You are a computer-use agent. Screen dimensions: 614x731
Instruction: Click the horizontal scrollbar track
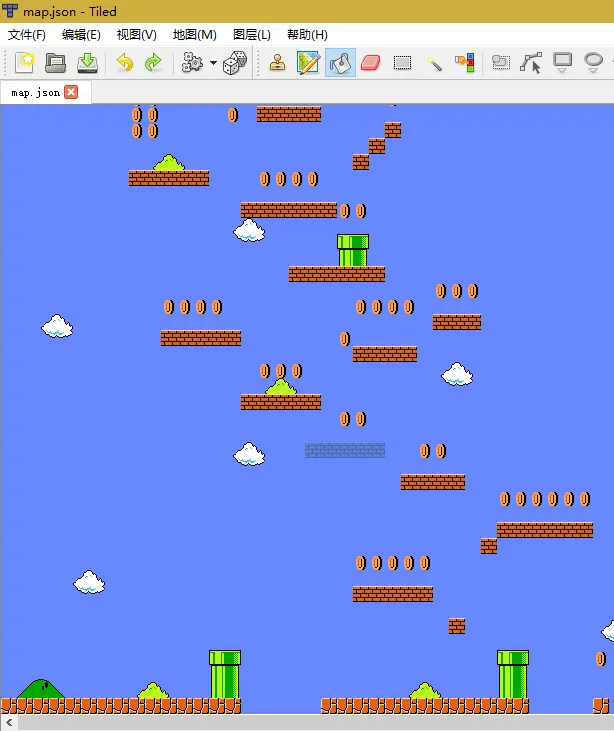tap(316, 723)
